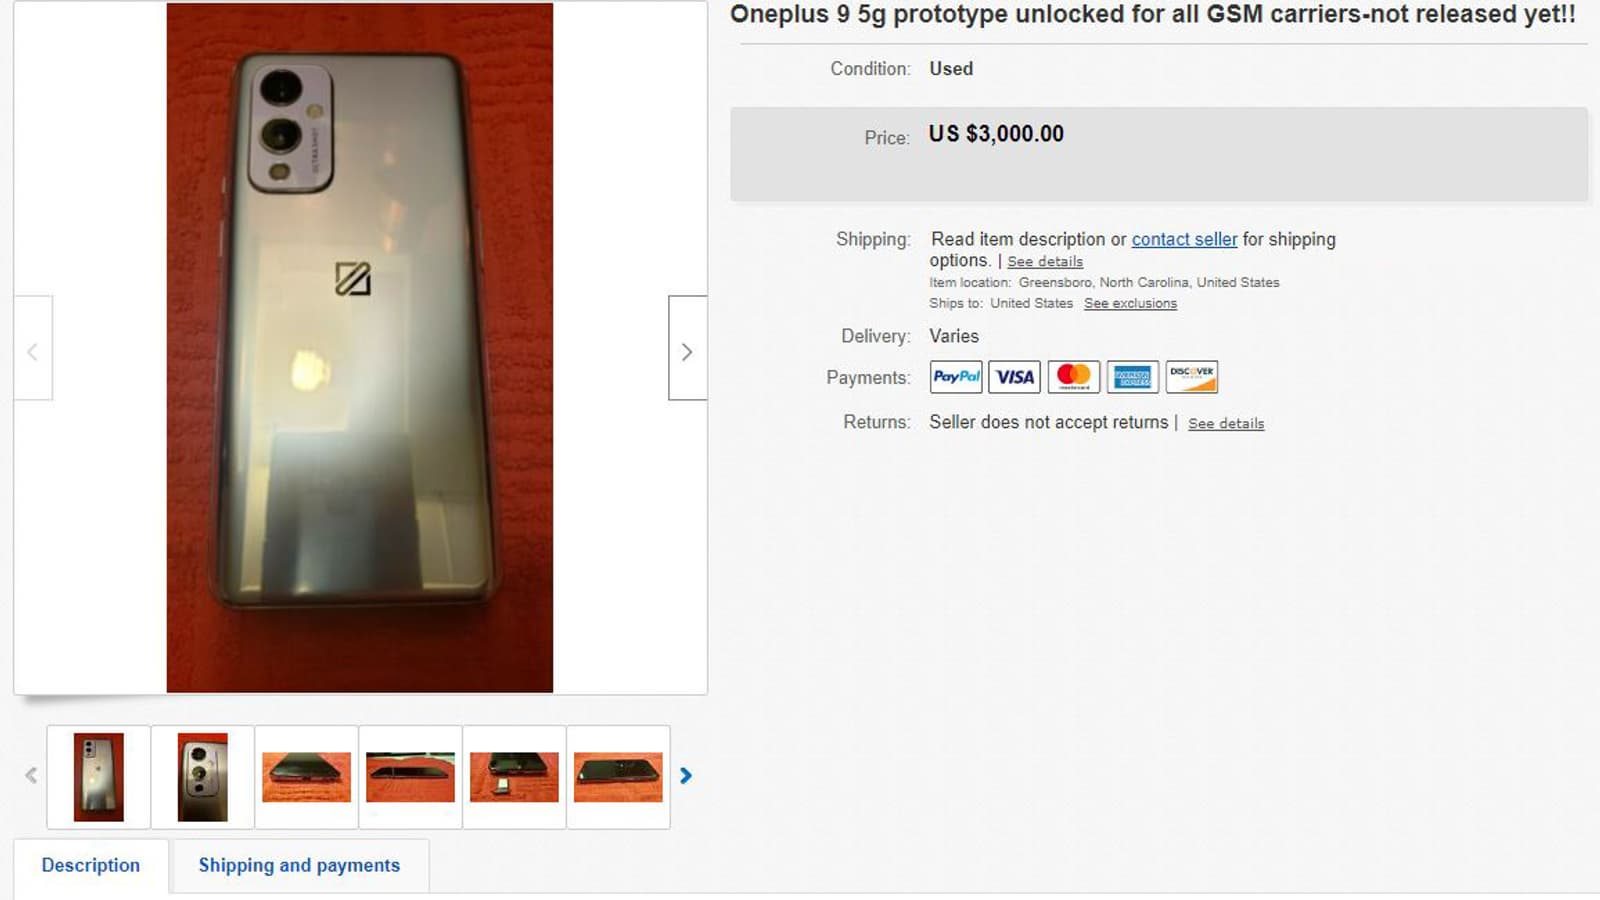Select fifth thumbnail with SIM tray
Viewport: 1600px width, 900px height.
[x=515, y=777]
